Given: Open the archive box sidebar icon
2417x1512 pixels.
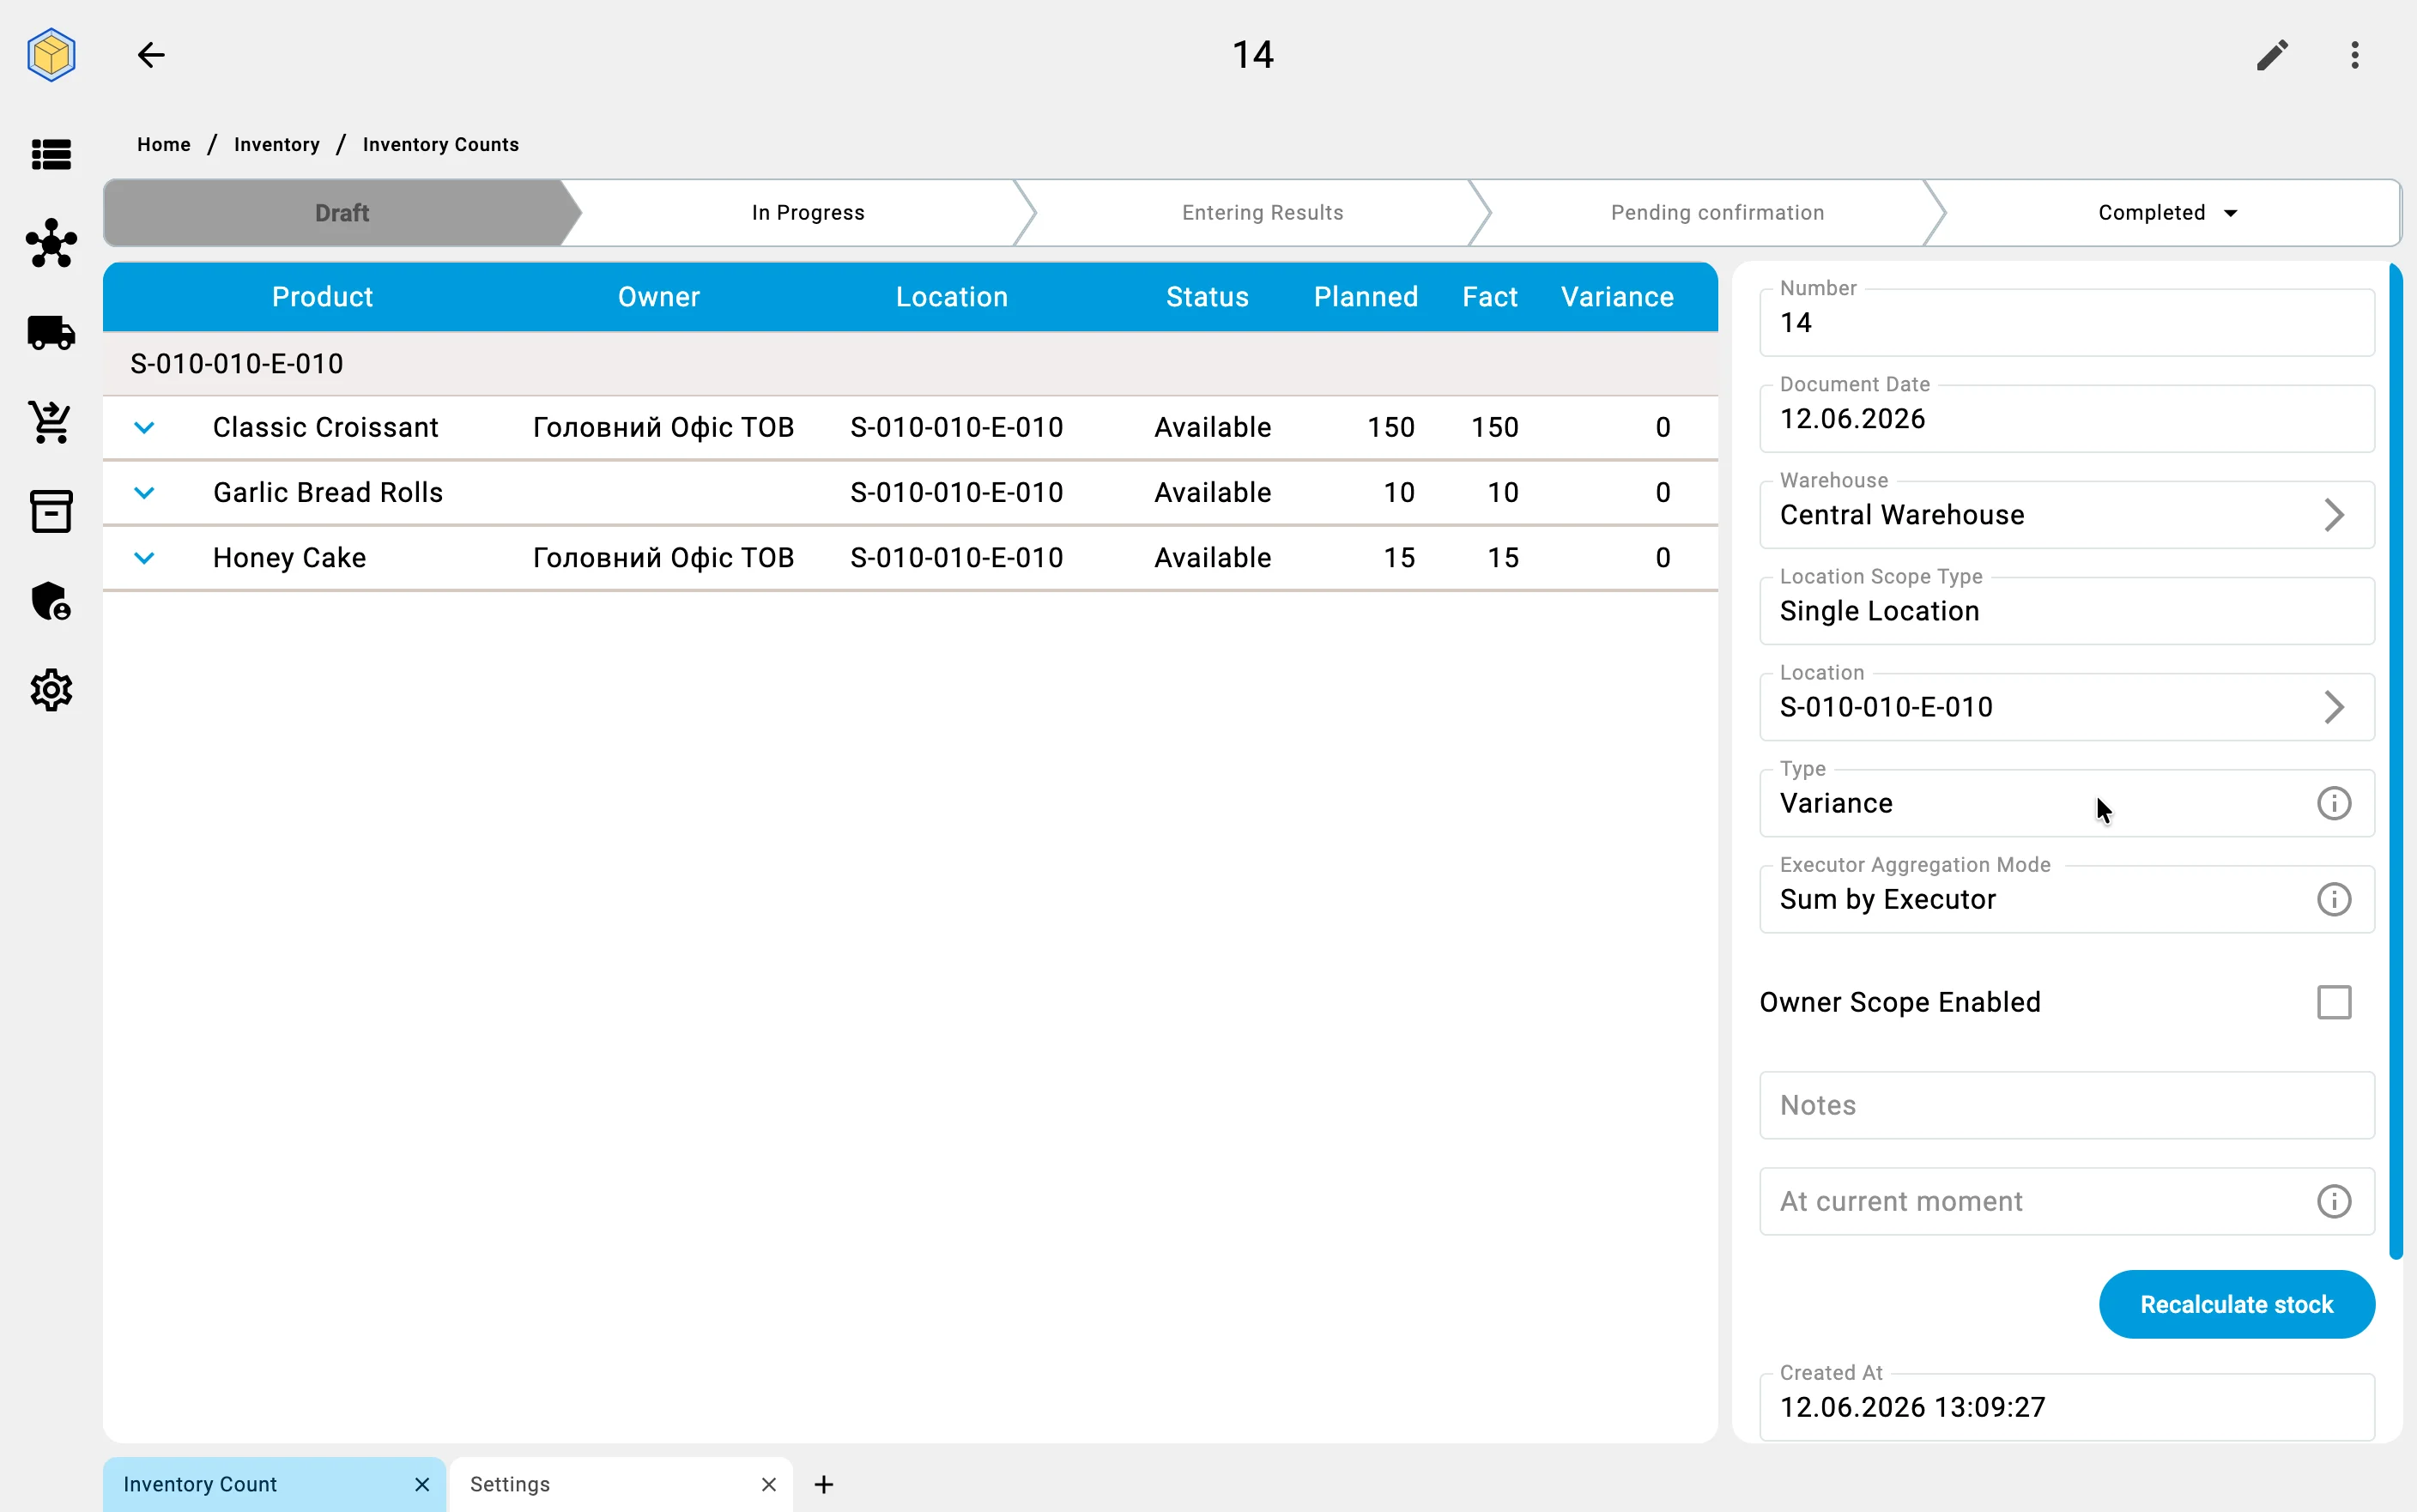Looking at the screenshot, I should click(x=51, y=511).
